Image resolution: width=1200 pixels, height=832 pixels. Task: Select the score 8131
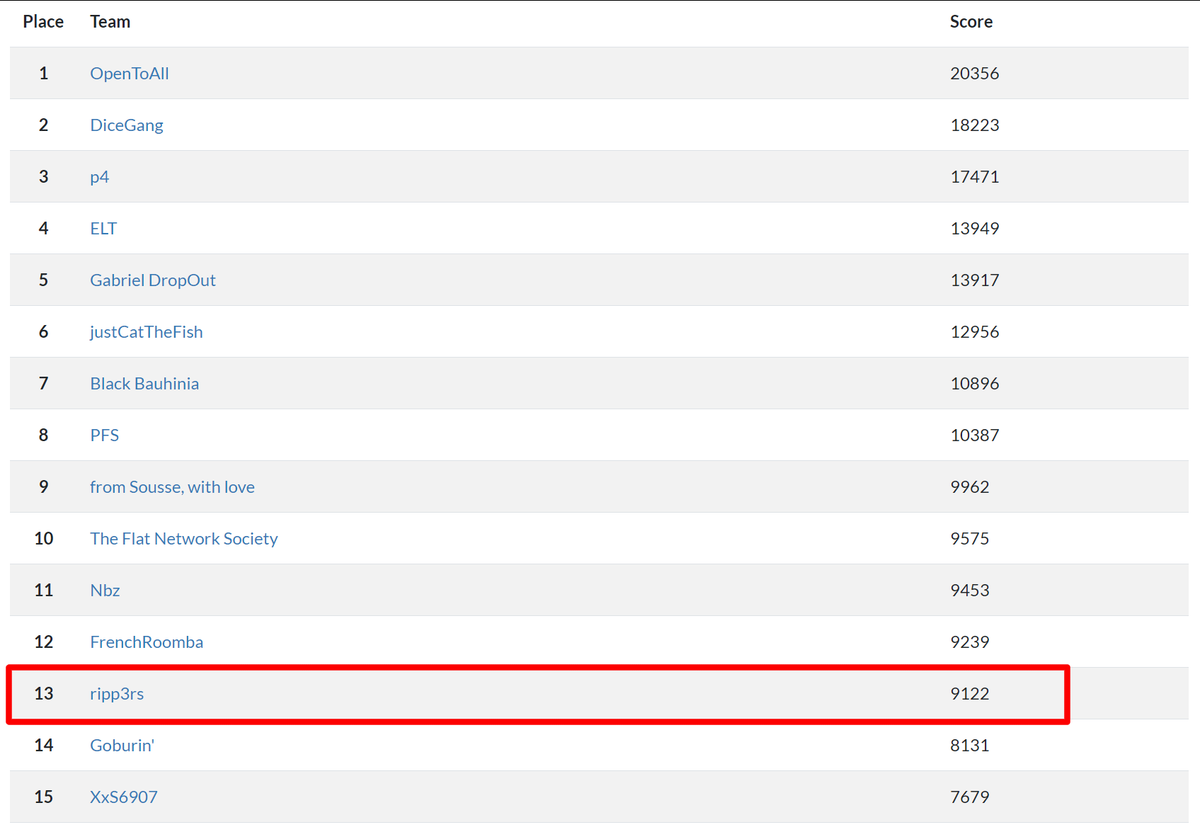(x=970, y=745)
